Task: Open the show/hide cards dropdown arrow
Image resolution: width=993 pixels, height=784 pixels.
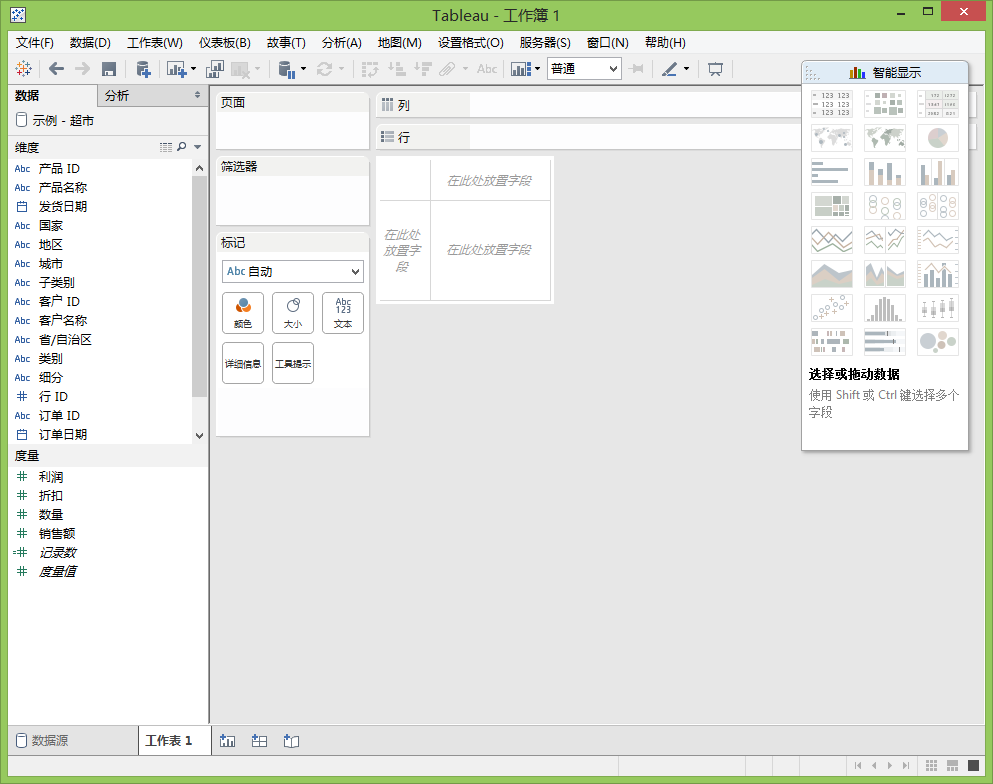Action: [x=538, y=68]
